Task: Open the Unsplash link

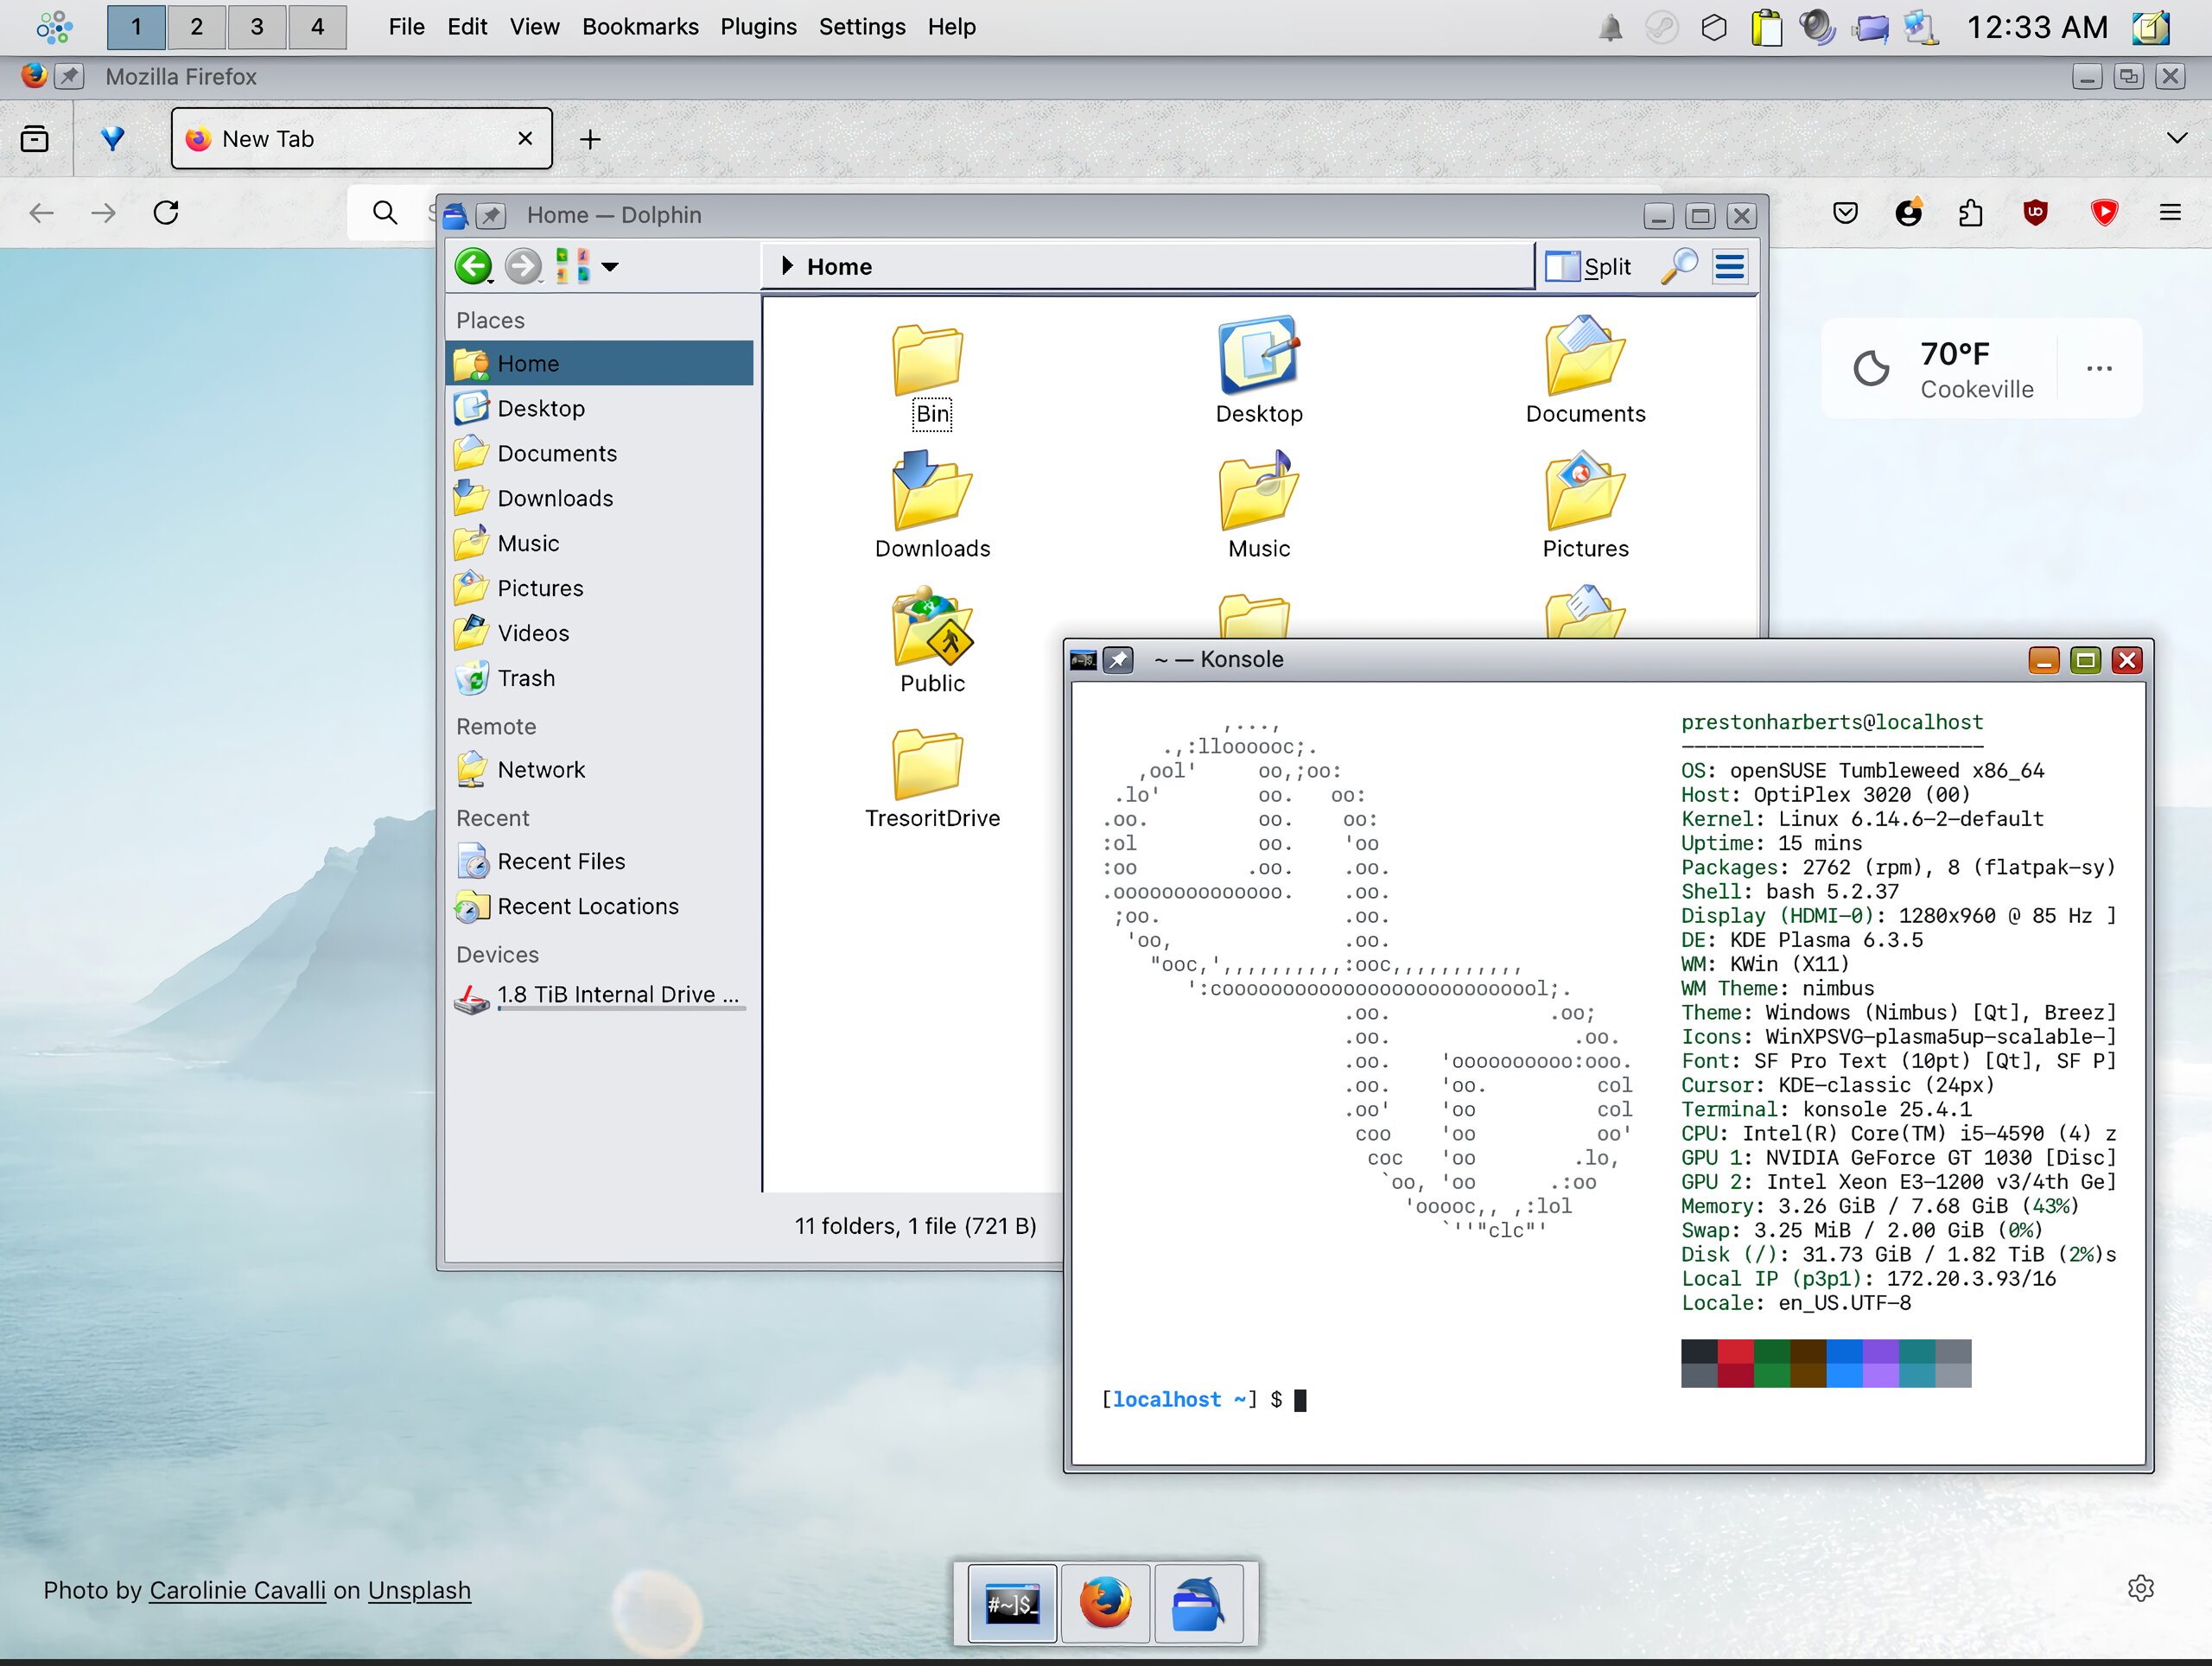Action: click(419, 1590)
